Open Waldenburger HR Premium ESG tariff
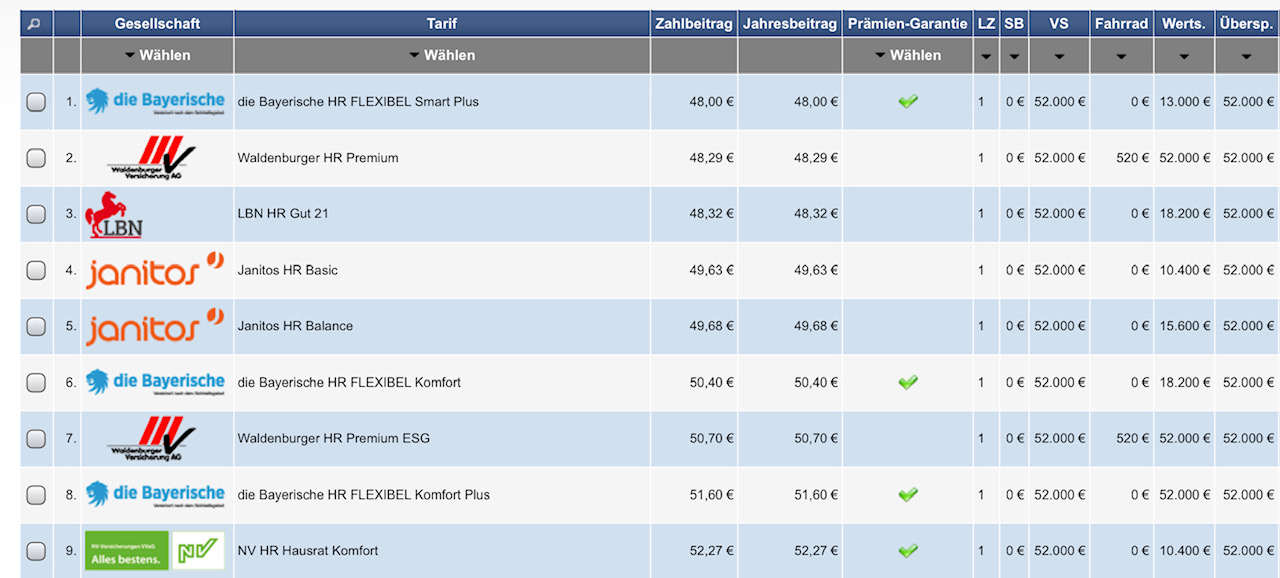 tap(333, 439)
